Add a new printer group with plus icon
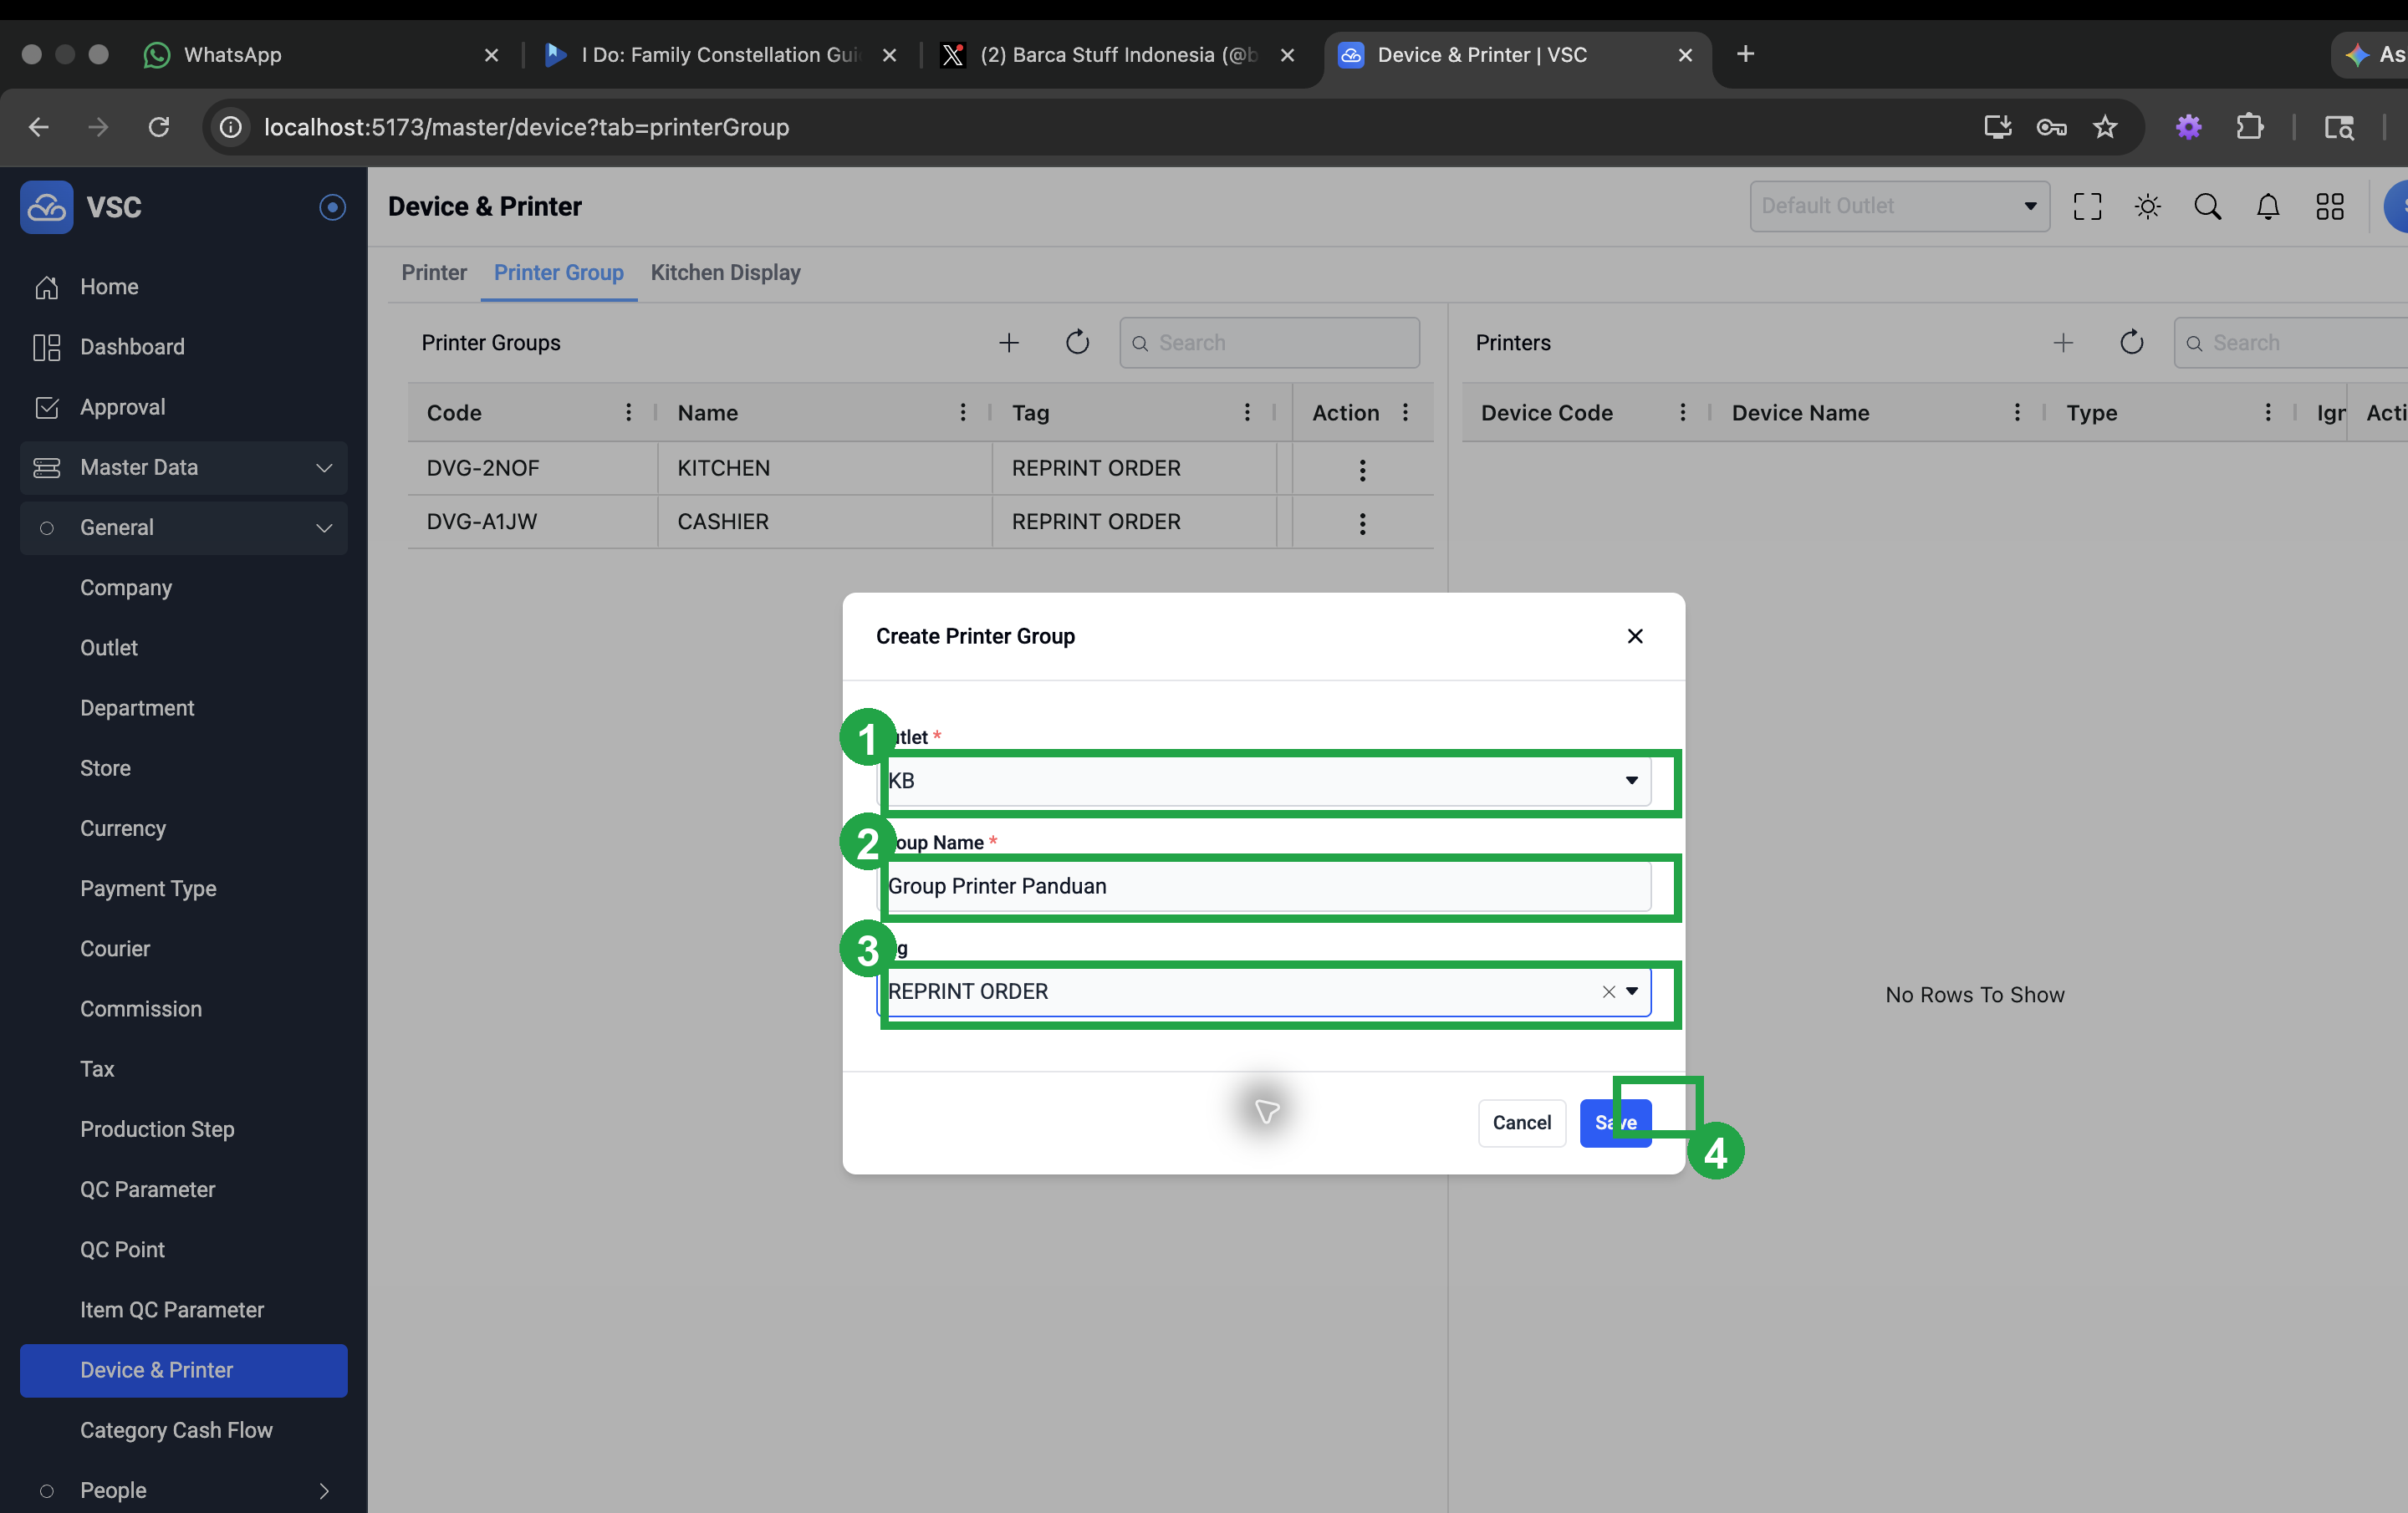Viewport: 2408px width, 1513px height. (x=1009, y=343)
